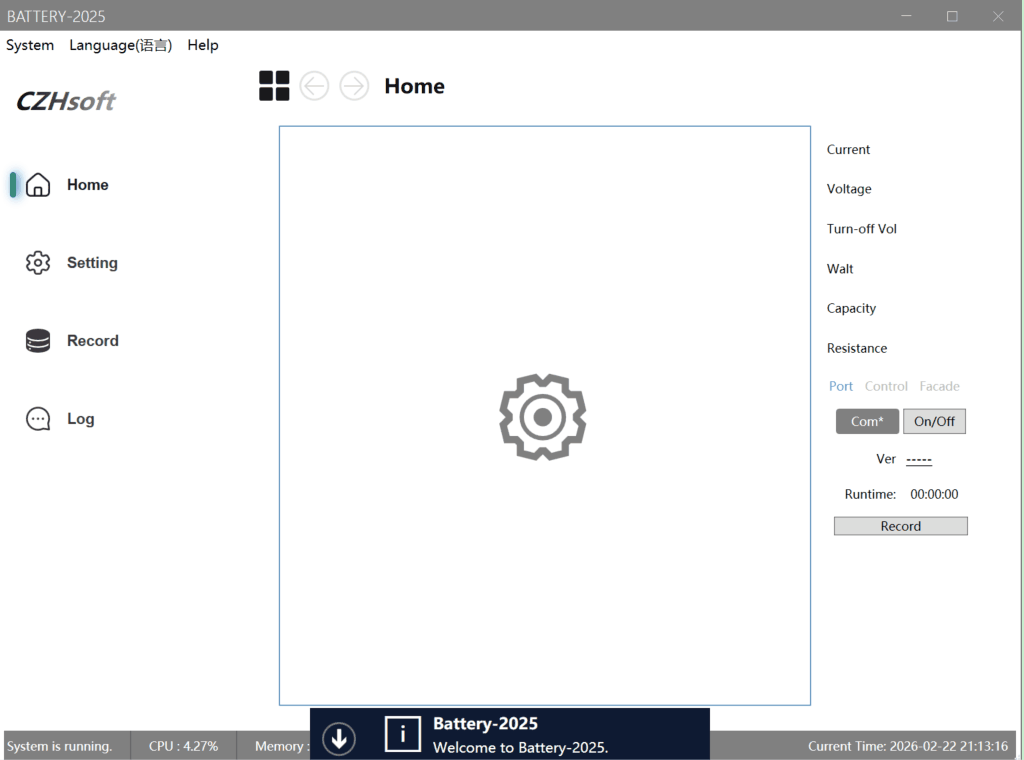The width and height of the screenshot is (1024, 760).
Task: Open the Log chat bubble icon
Action: point(38,419)
